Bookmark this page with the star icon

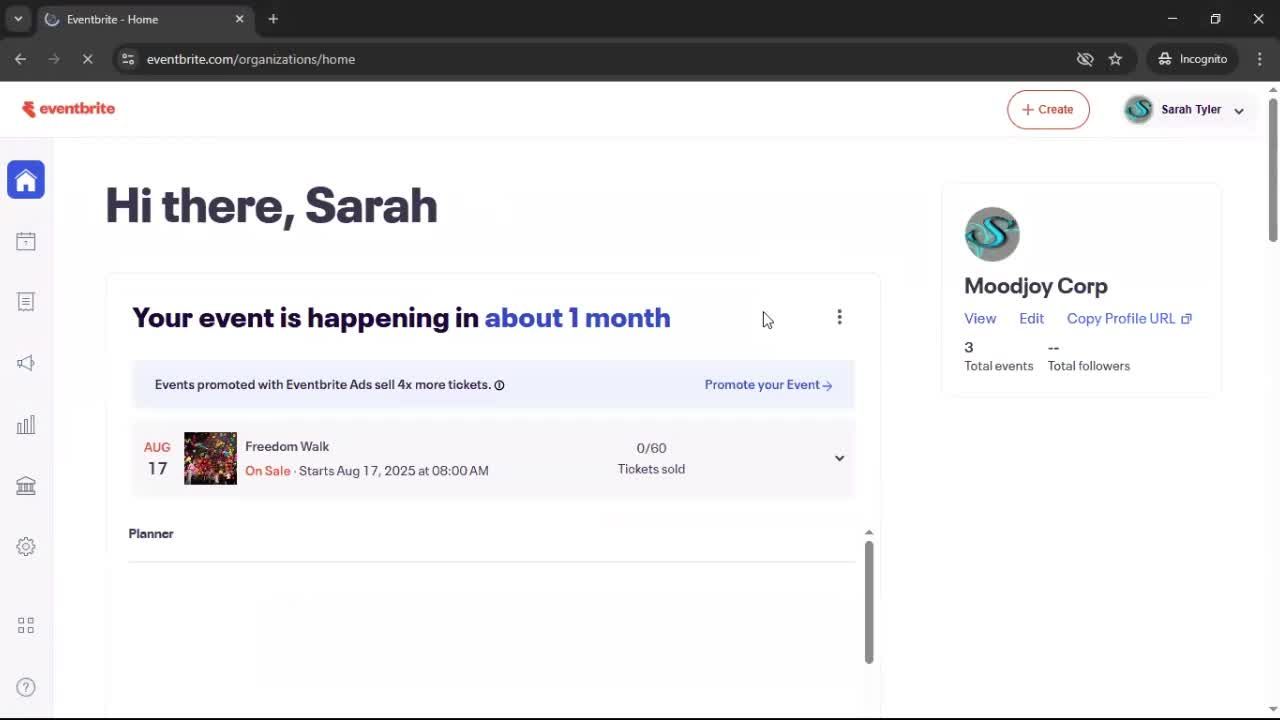coord(1115,59)
